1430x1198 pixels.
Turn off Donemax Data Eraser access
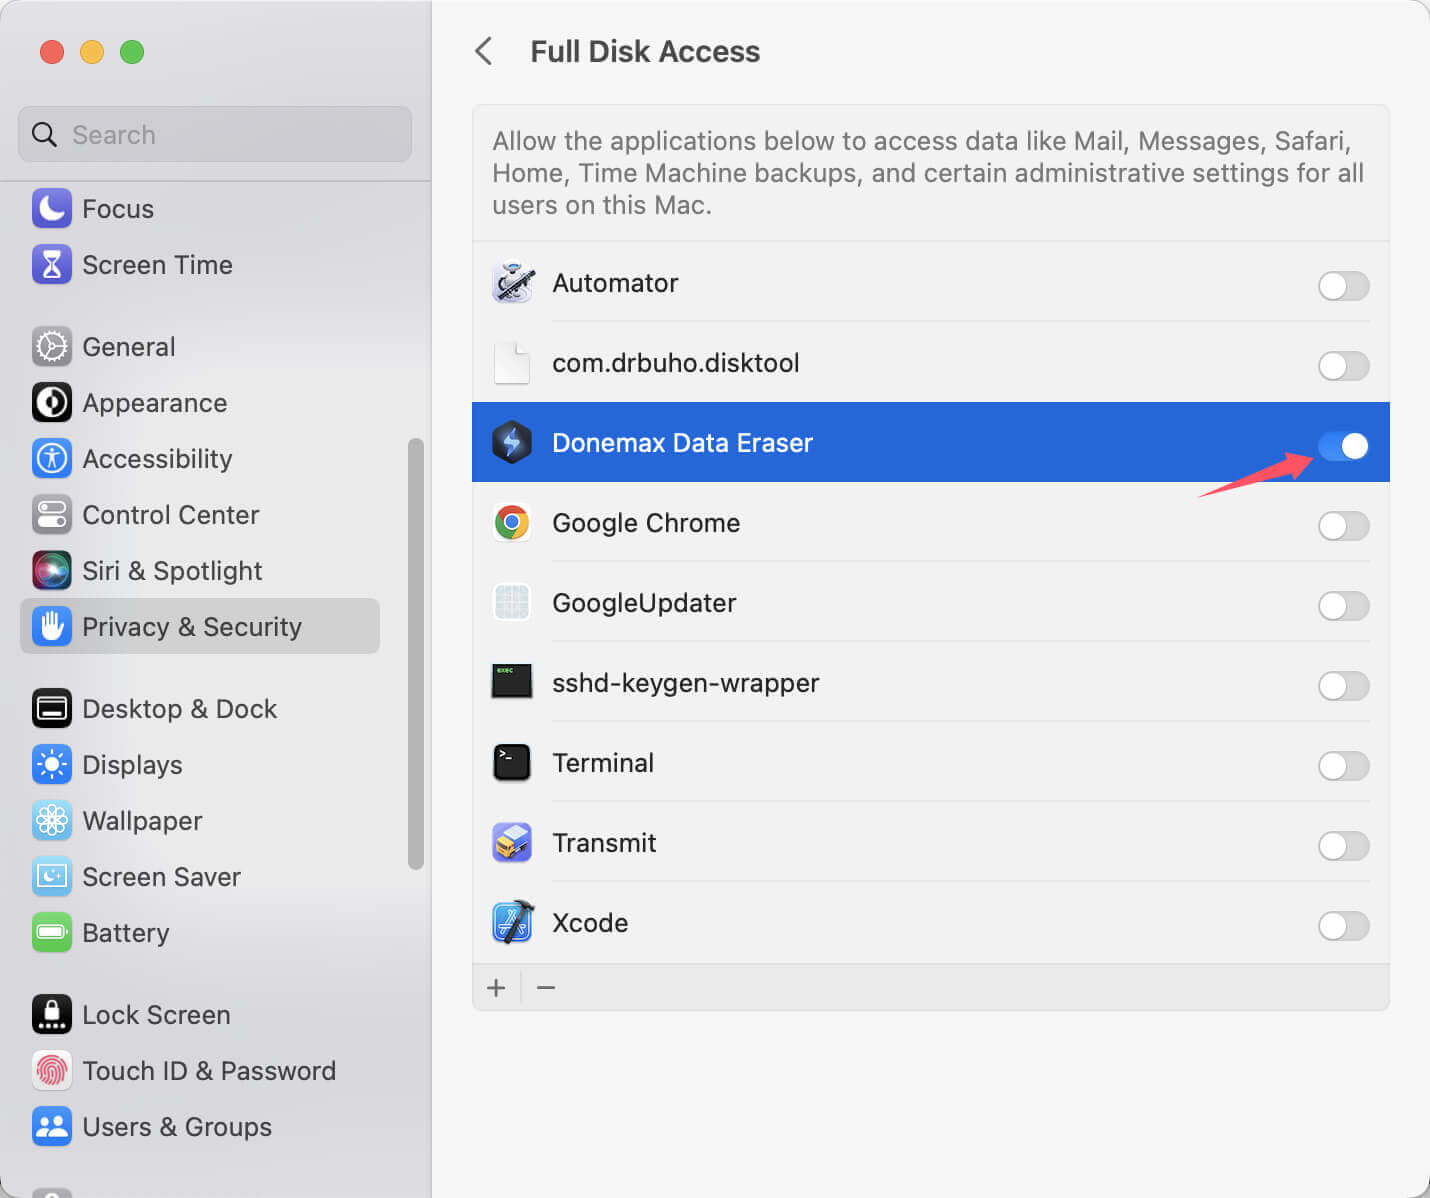(x=1343, y=446)
